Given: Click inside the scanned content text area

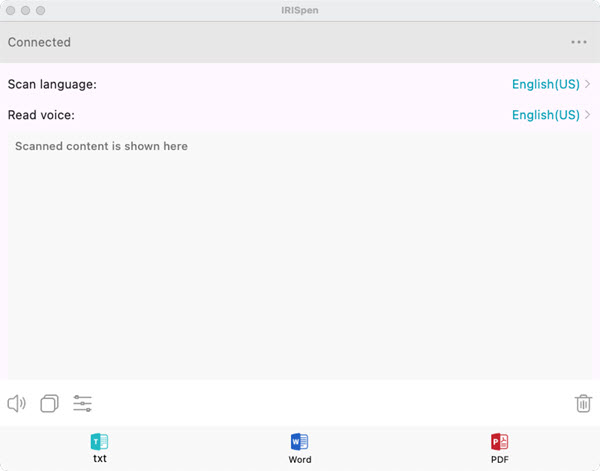Looking at the screenshot, I should point(300,256).
